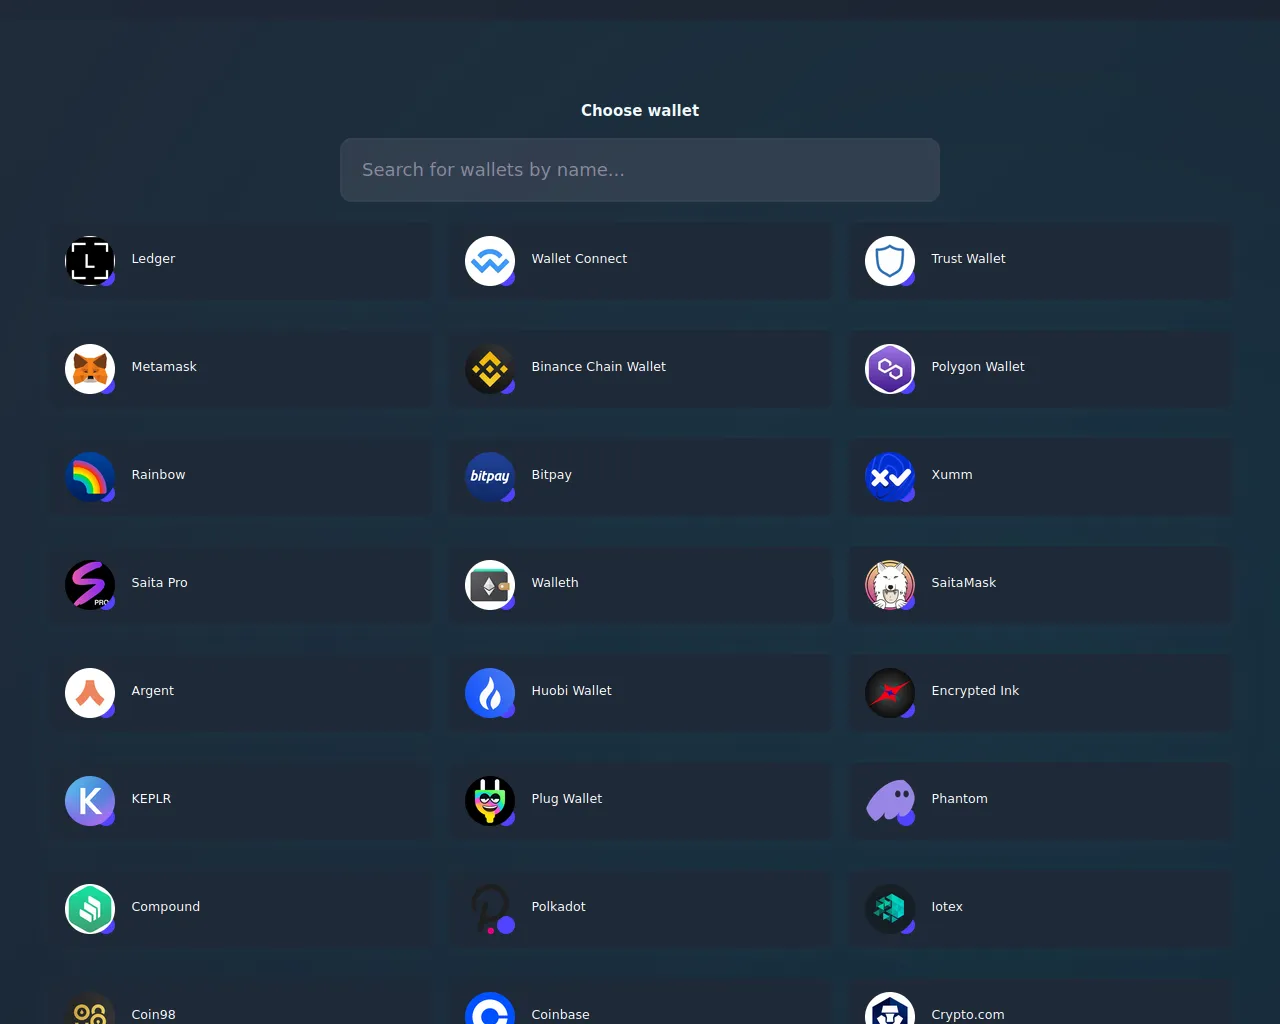Focus the wallet name search field
Image resolution: width=1280 pixels, height=1024 pixels.
click(640, 170)
